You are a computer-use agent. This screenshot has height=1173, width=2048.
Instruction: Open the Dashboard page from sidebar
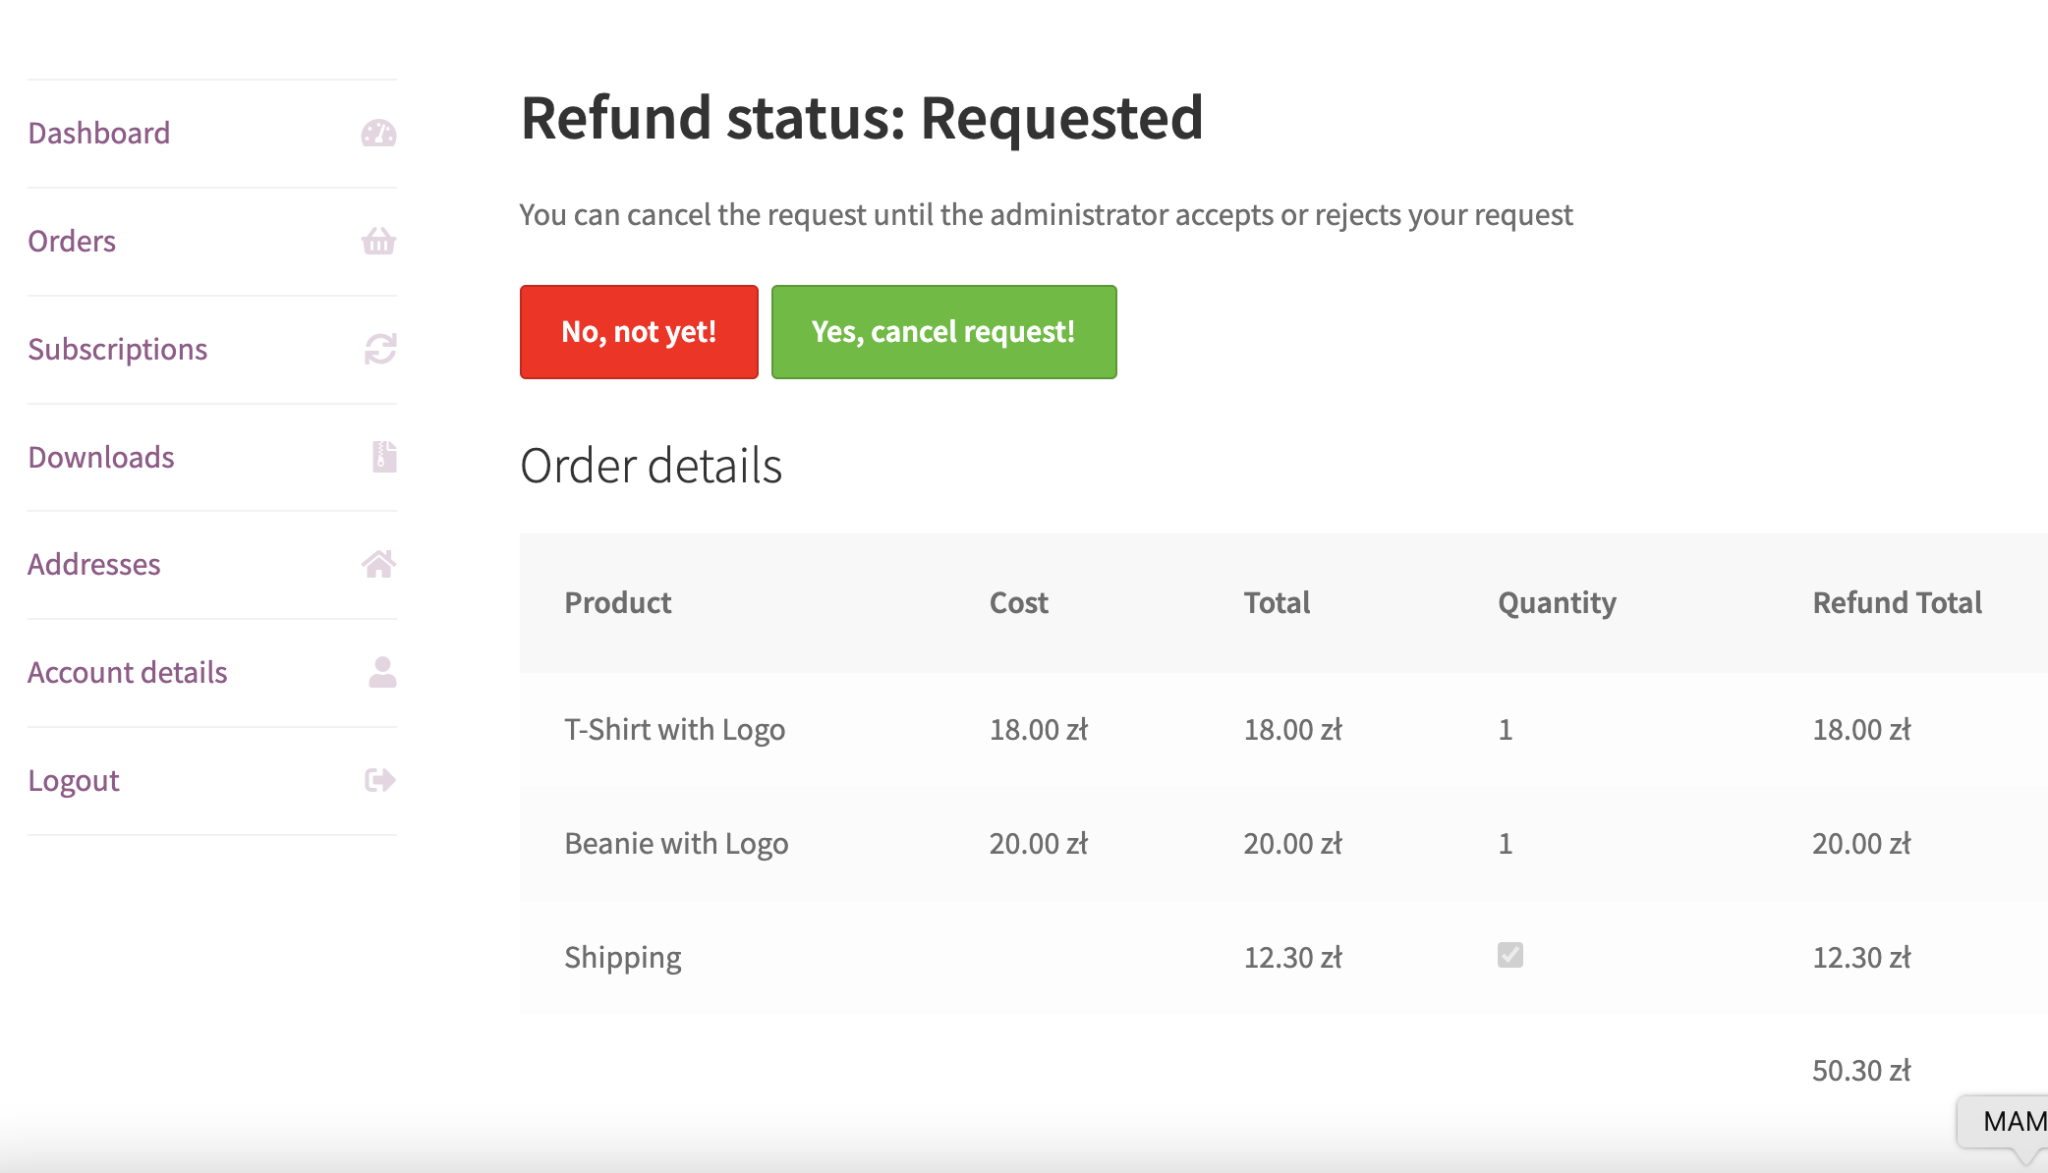tap(99, 132)
